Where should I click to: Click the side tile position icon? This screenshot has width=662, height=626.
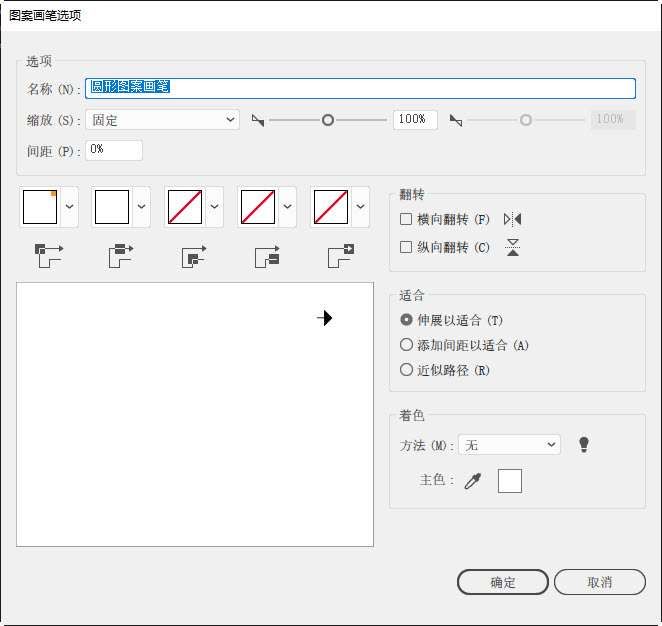(121, 255)
